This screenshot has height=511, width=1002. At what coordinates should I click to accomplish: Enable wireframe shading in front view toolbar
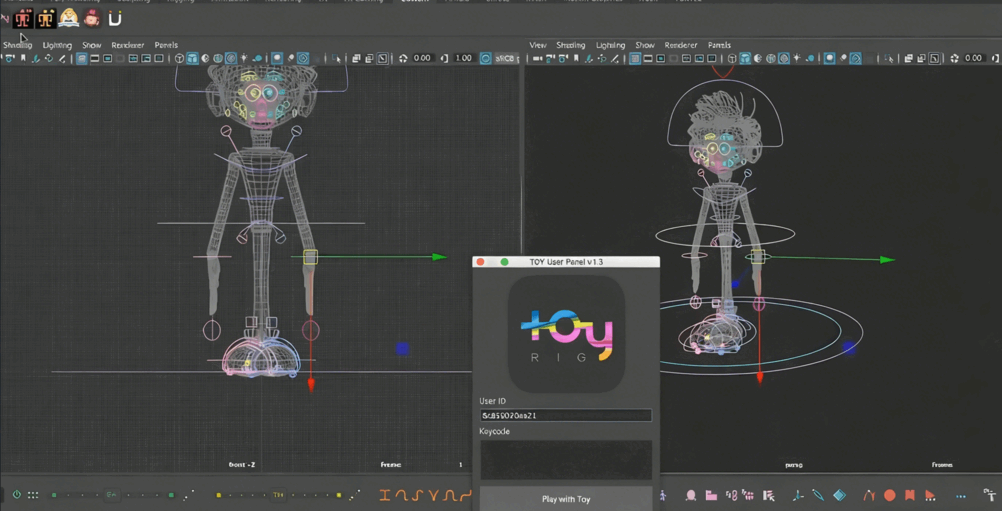pos(180,58)
